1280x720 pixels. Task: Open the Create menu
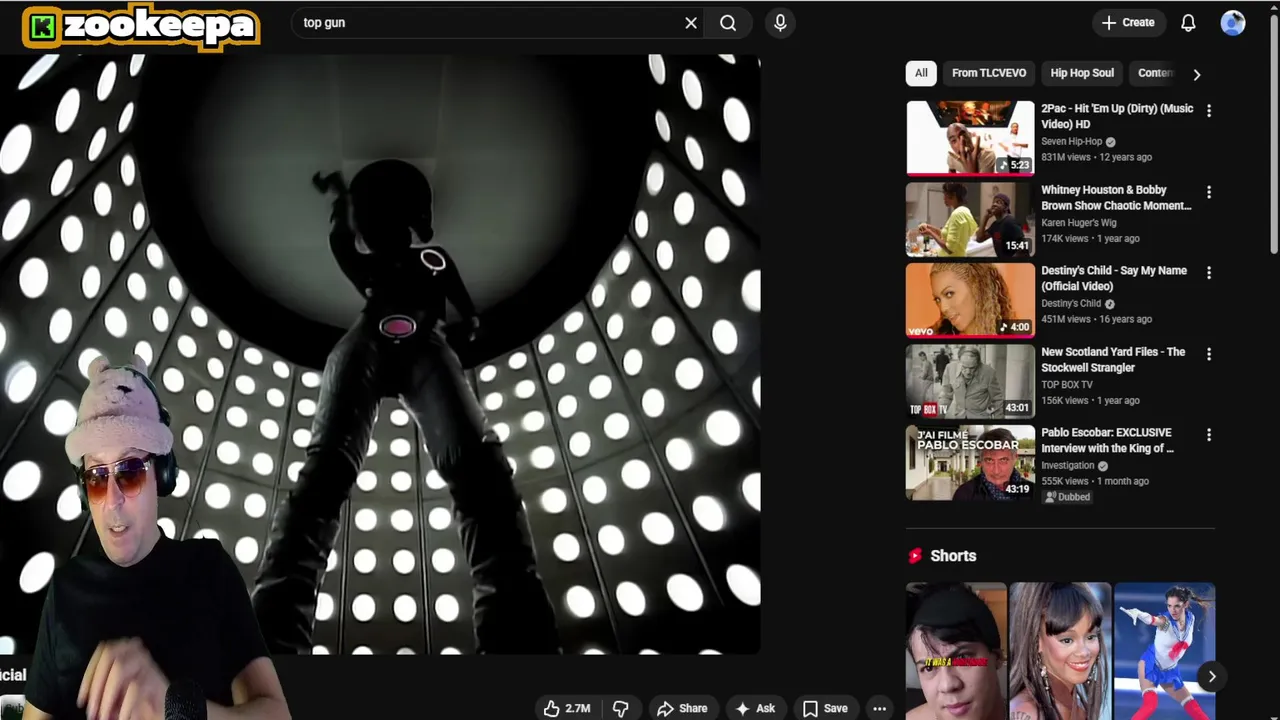(x=1128, y=22)
